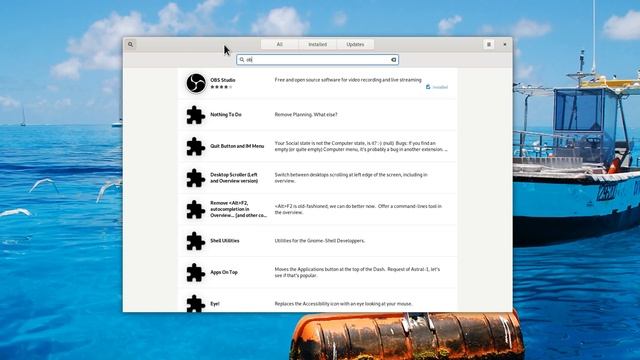
Task: Open the hamburger menu in header bar
Action: (489, 44)
